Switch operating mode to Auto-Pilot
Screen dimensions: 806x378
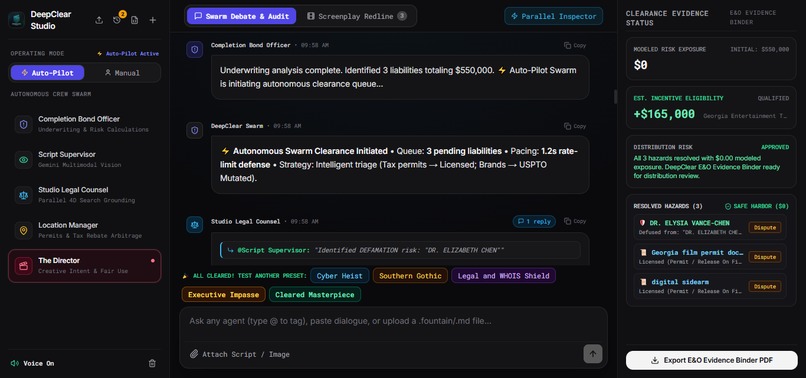(47, 73)
